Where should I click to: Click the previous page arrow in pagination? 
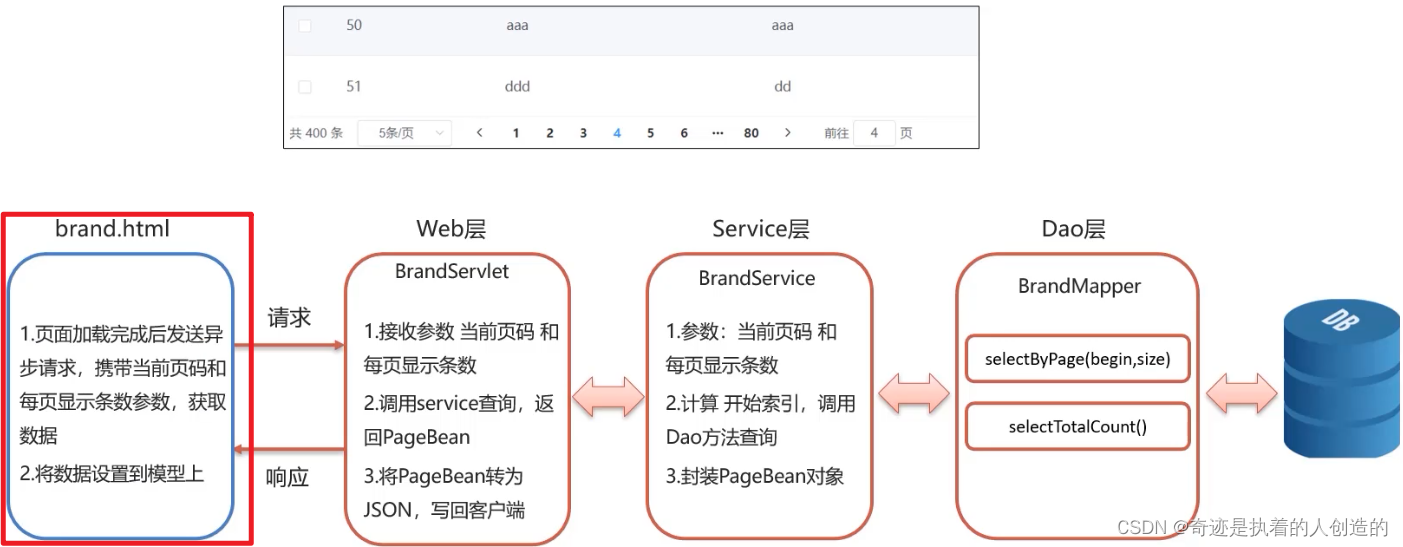(x=480, y=133)
